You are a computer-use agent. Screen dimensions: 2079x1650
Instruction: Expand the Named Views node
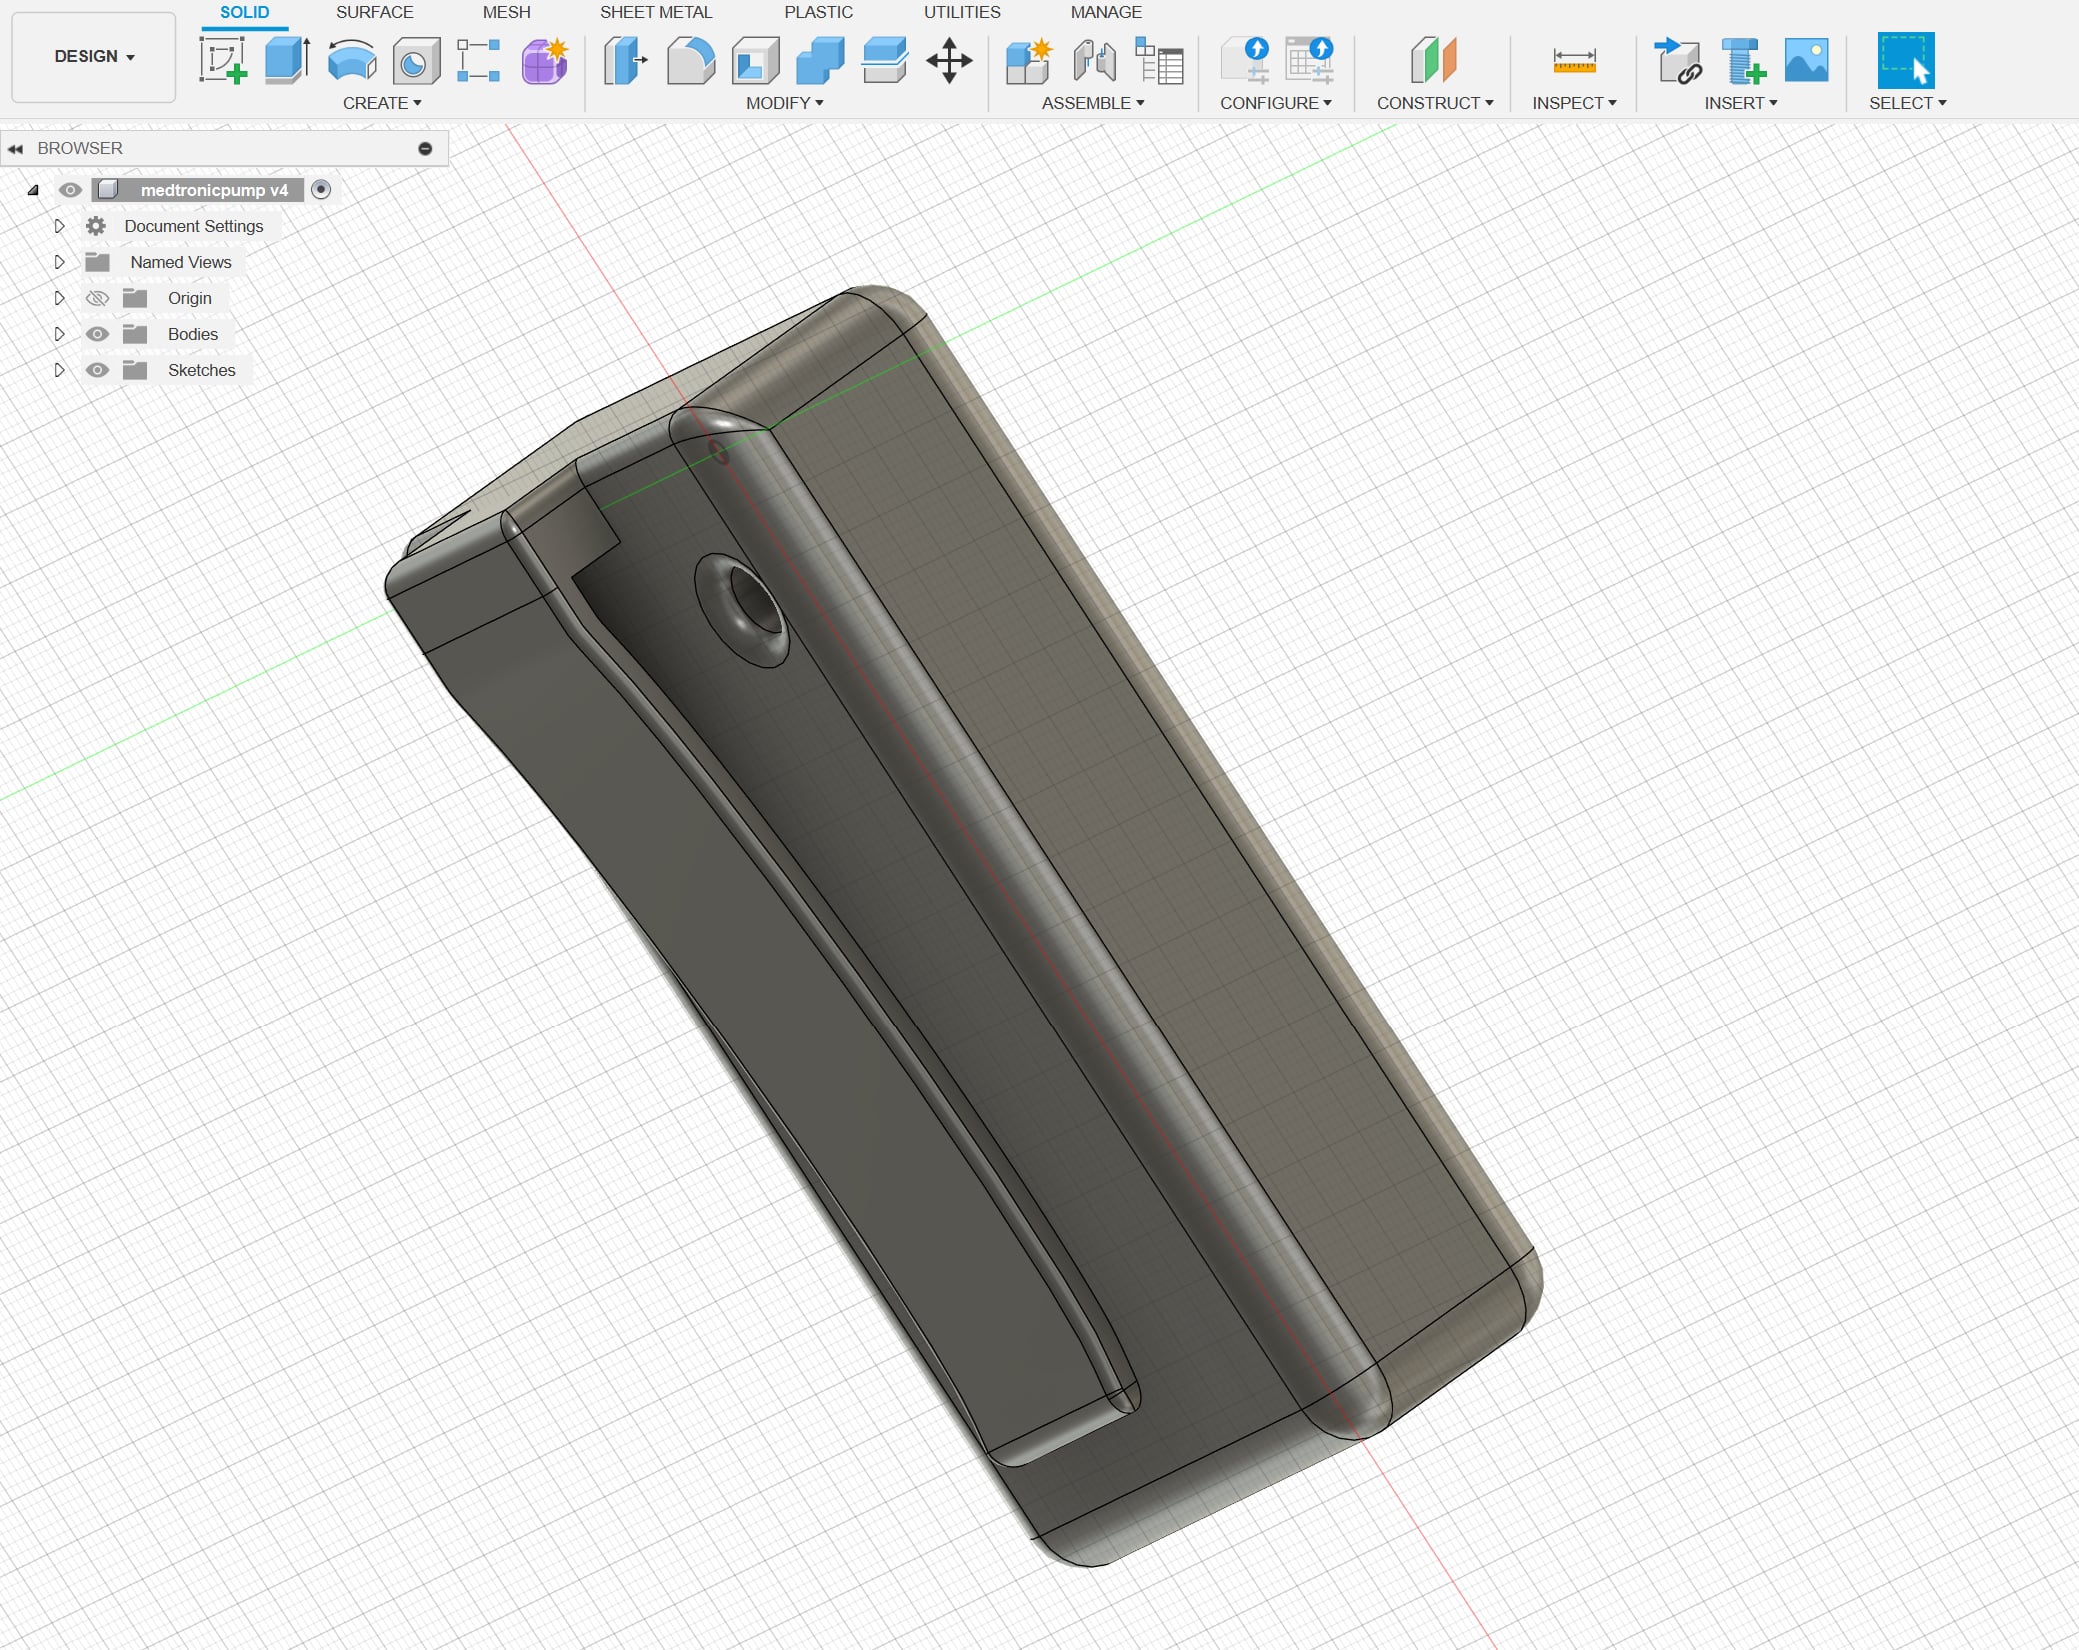coord(59,262)
